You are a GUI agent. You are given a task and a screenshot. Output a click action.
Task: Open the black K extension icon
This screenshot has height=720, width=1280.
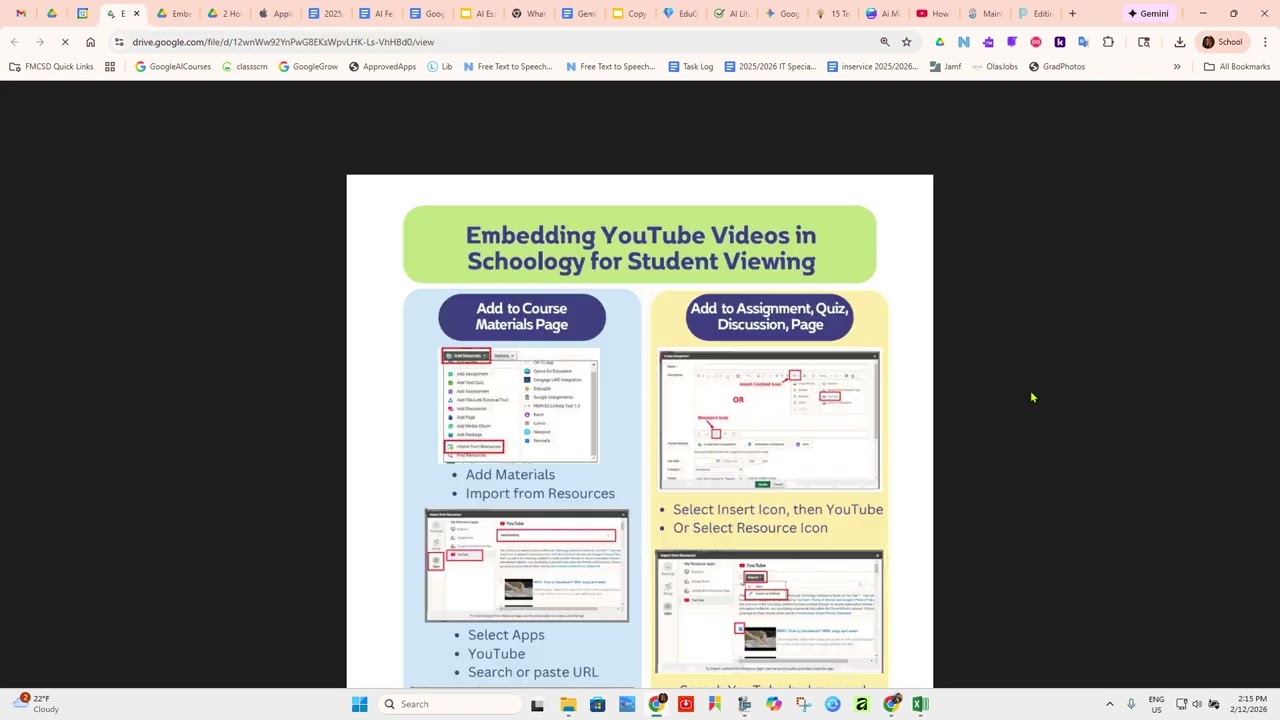(x=1060, y=42)
